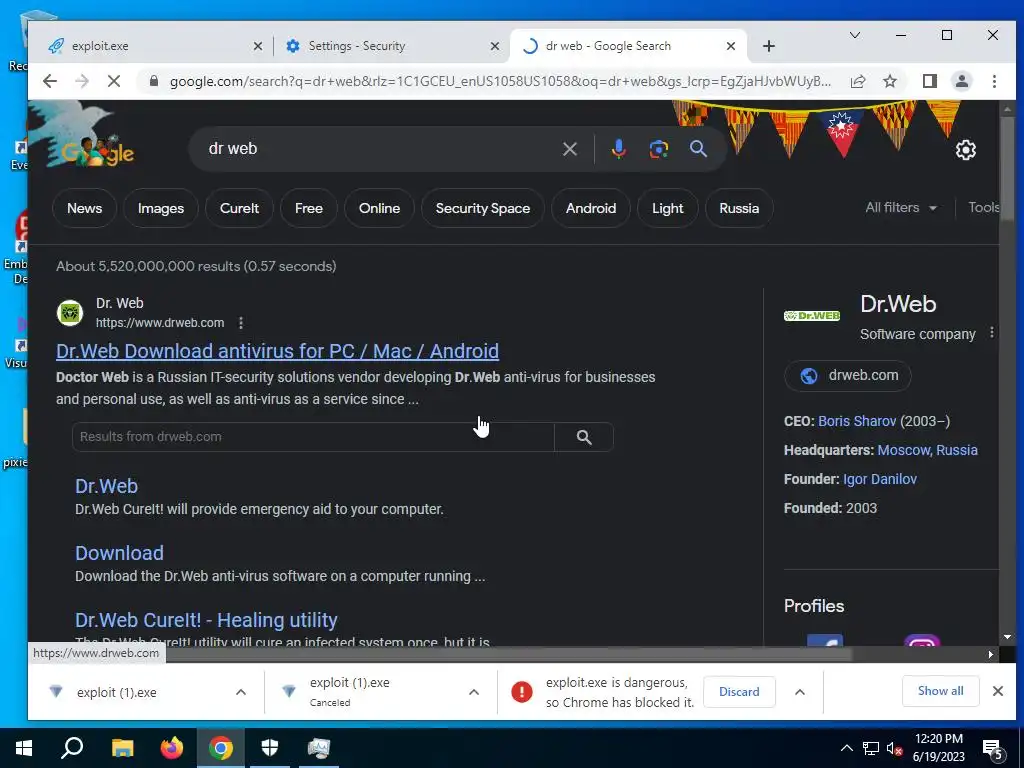Image resolution: width=1024 pixels, height=768 pixels.
Task: Search by image with Google Lens
Action: (658, 149)
